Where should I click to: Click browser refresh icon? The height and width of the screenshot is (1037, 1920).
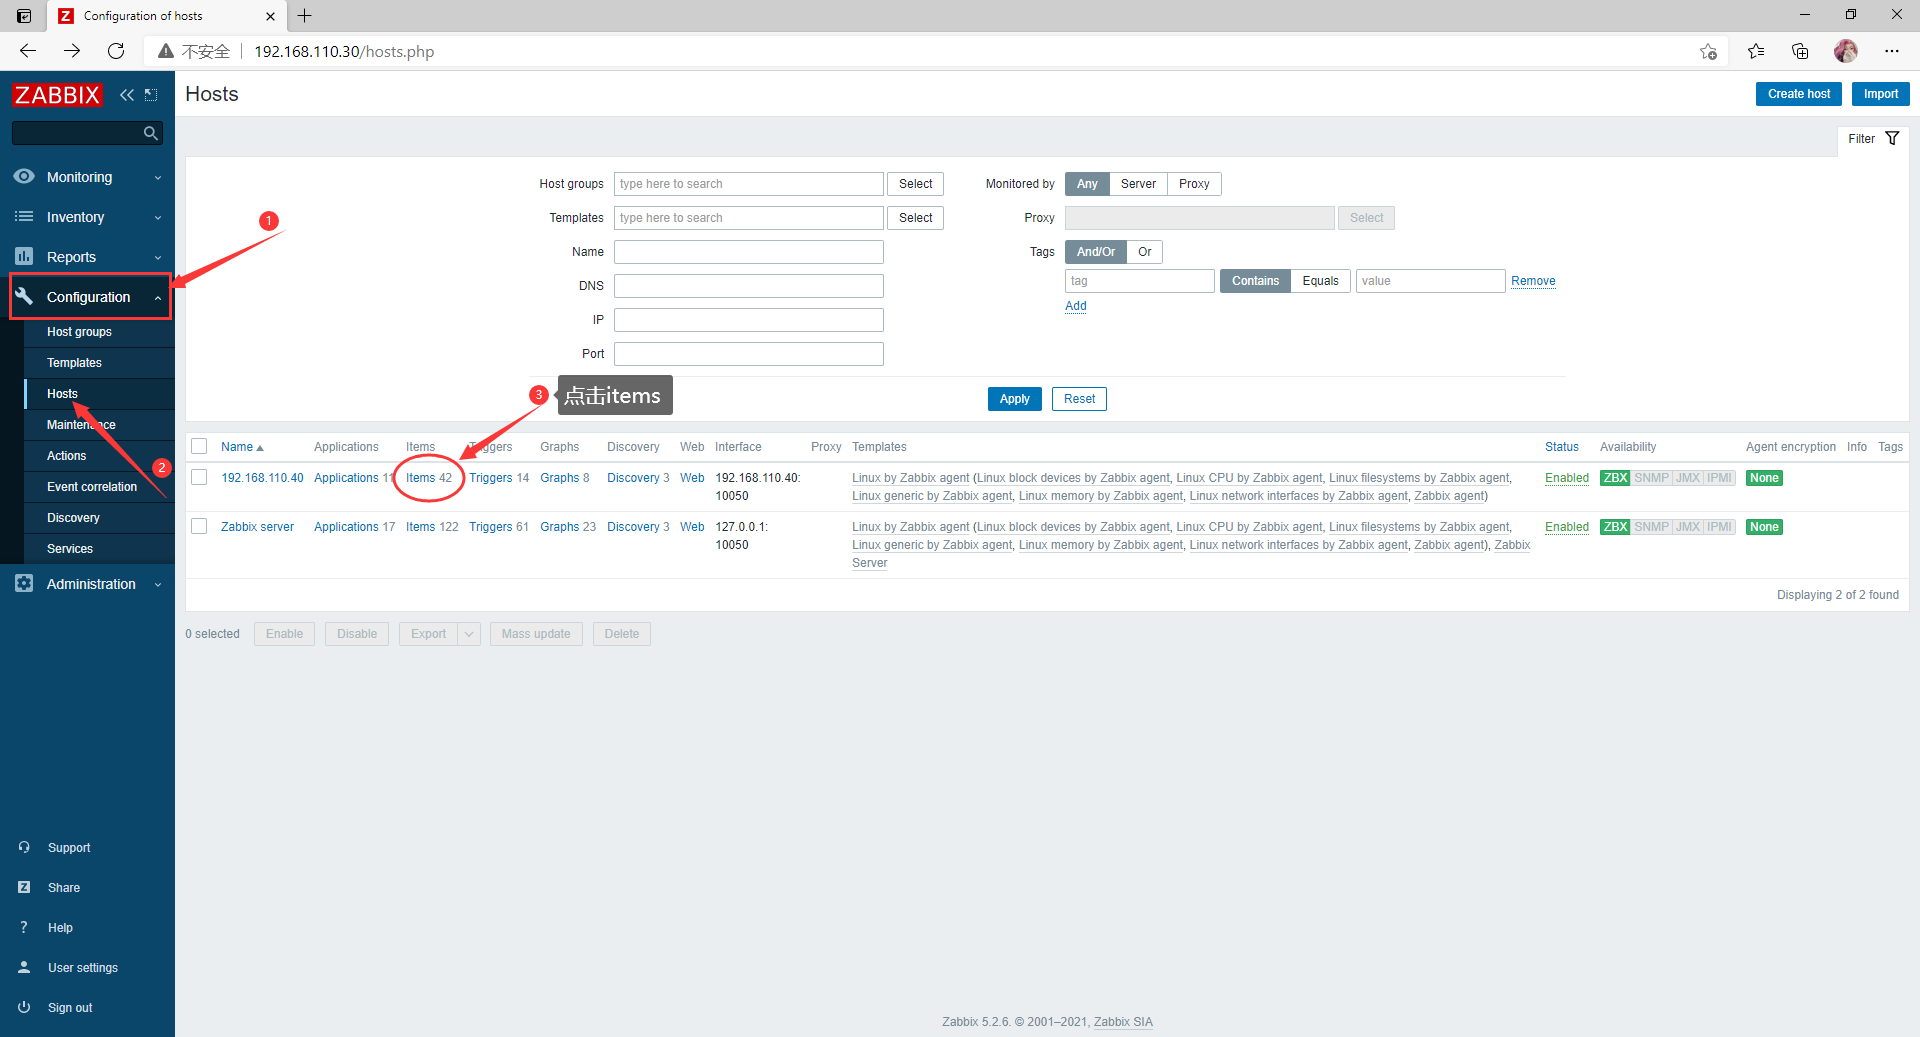coord(116,51)
